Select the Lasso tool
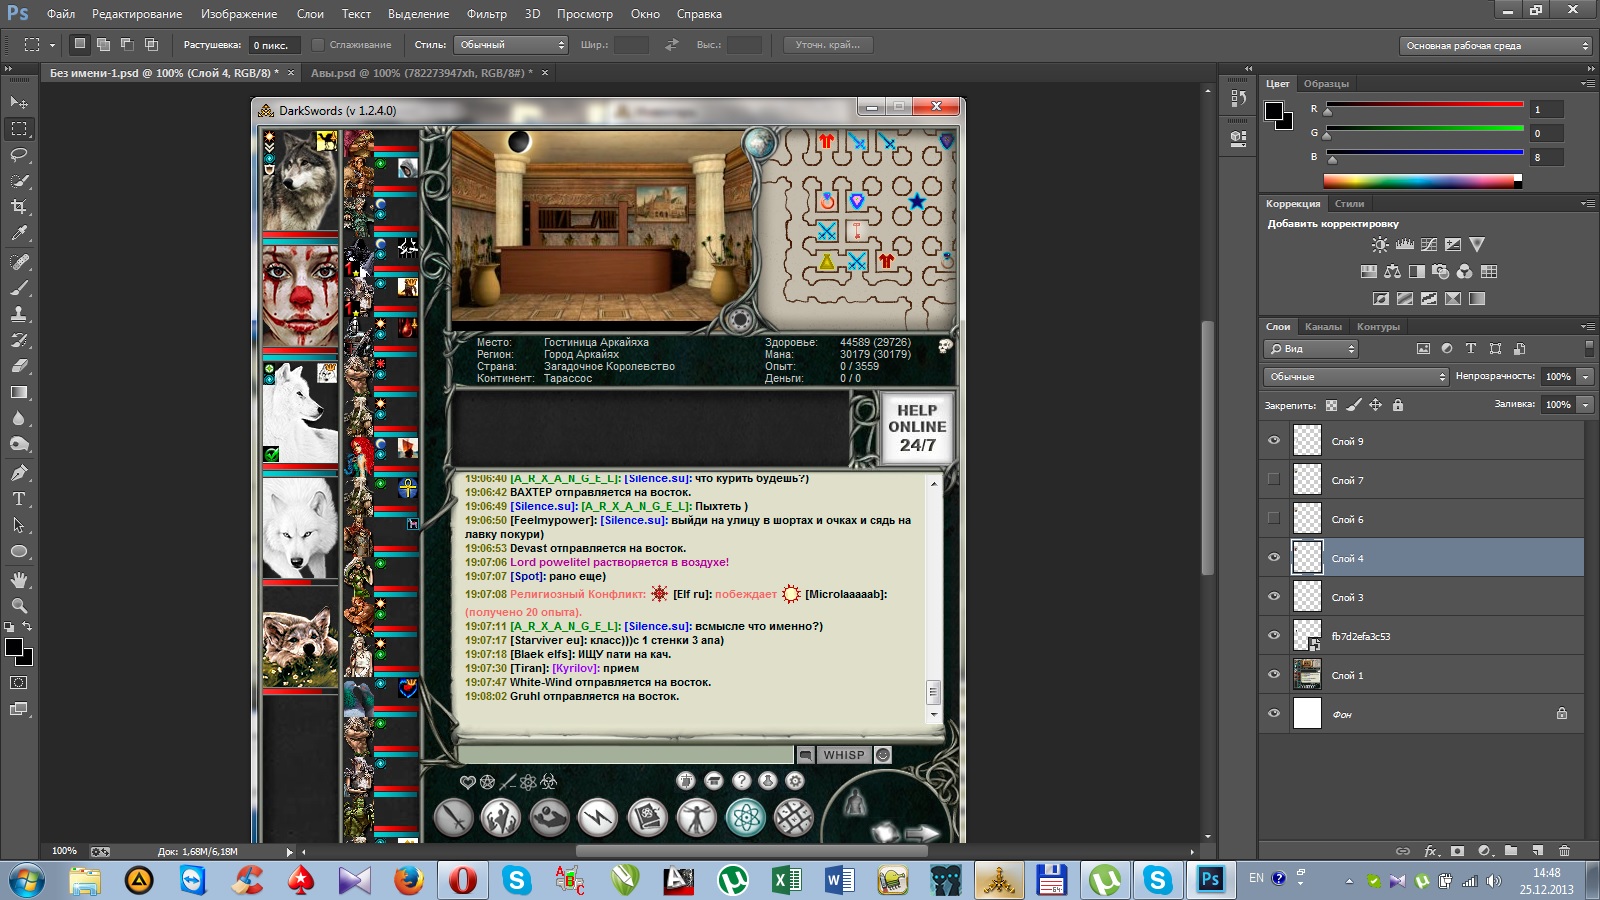The width and height of the screenshot is (1600, 900). coord(19,155)
